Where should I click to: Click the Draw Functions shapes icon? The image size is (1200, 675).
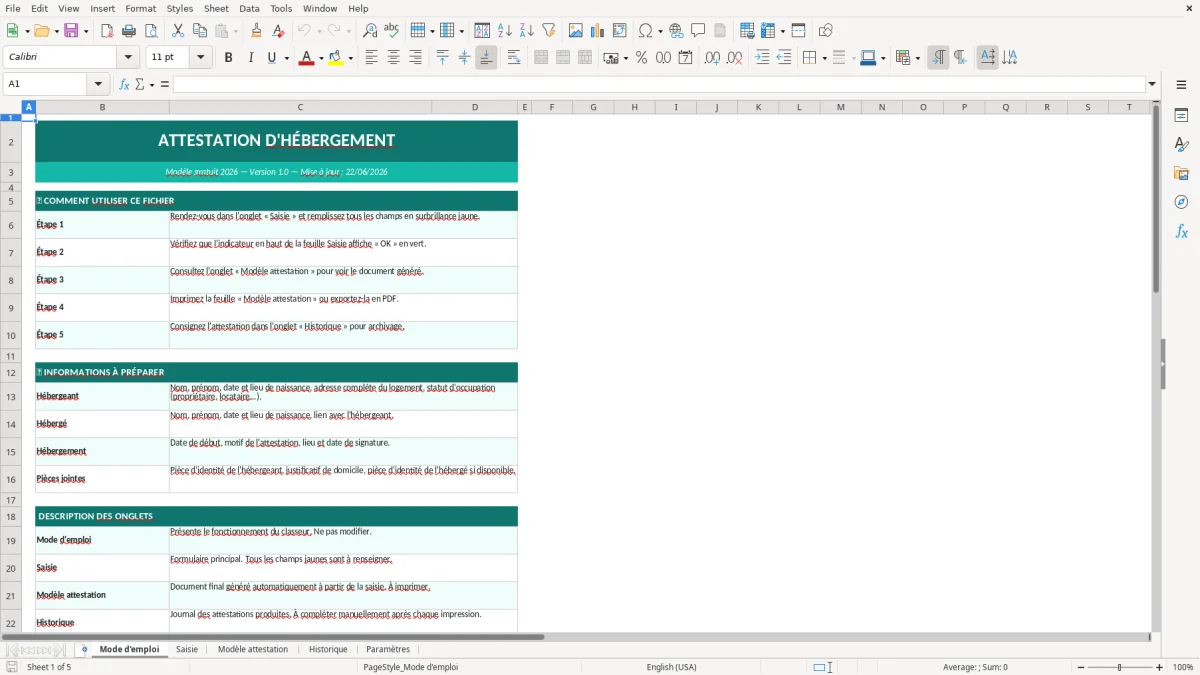pyautogui.click(x=825, y=31)
